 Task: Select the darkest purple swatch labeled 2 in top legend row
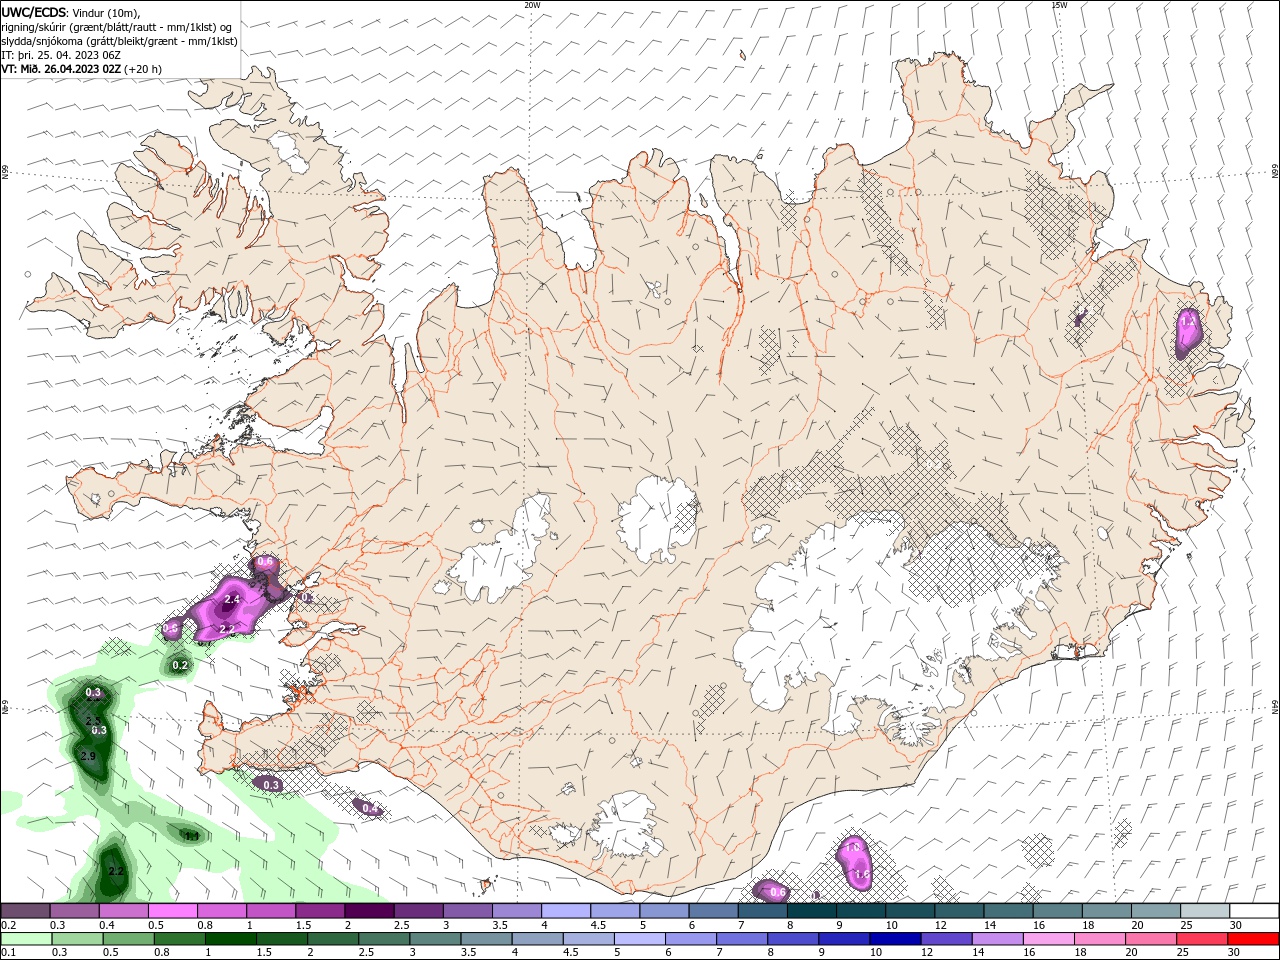click(369, 911)
